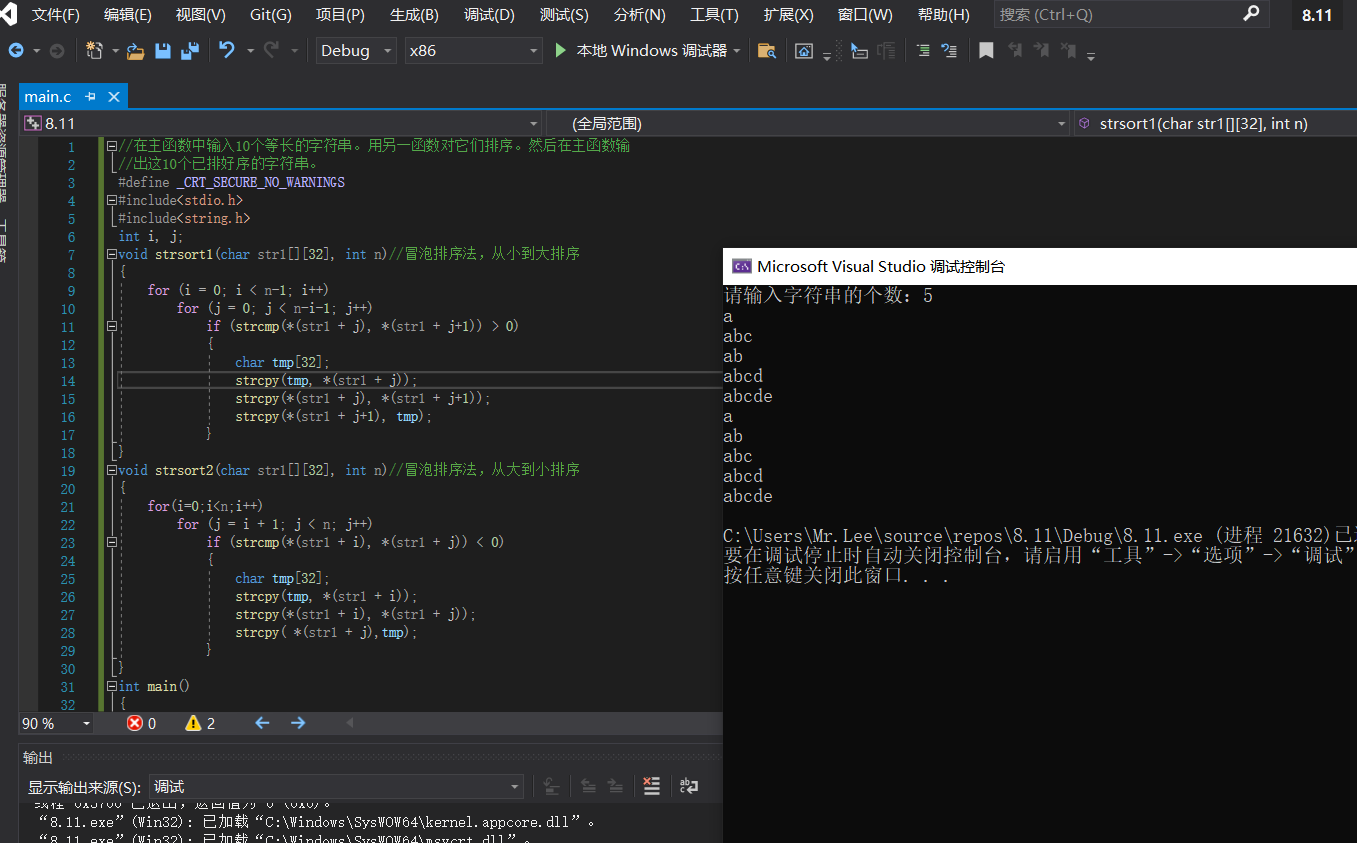Click the comment selected lines icon
Screen dimensions: 1357x843
click(922, 50)
